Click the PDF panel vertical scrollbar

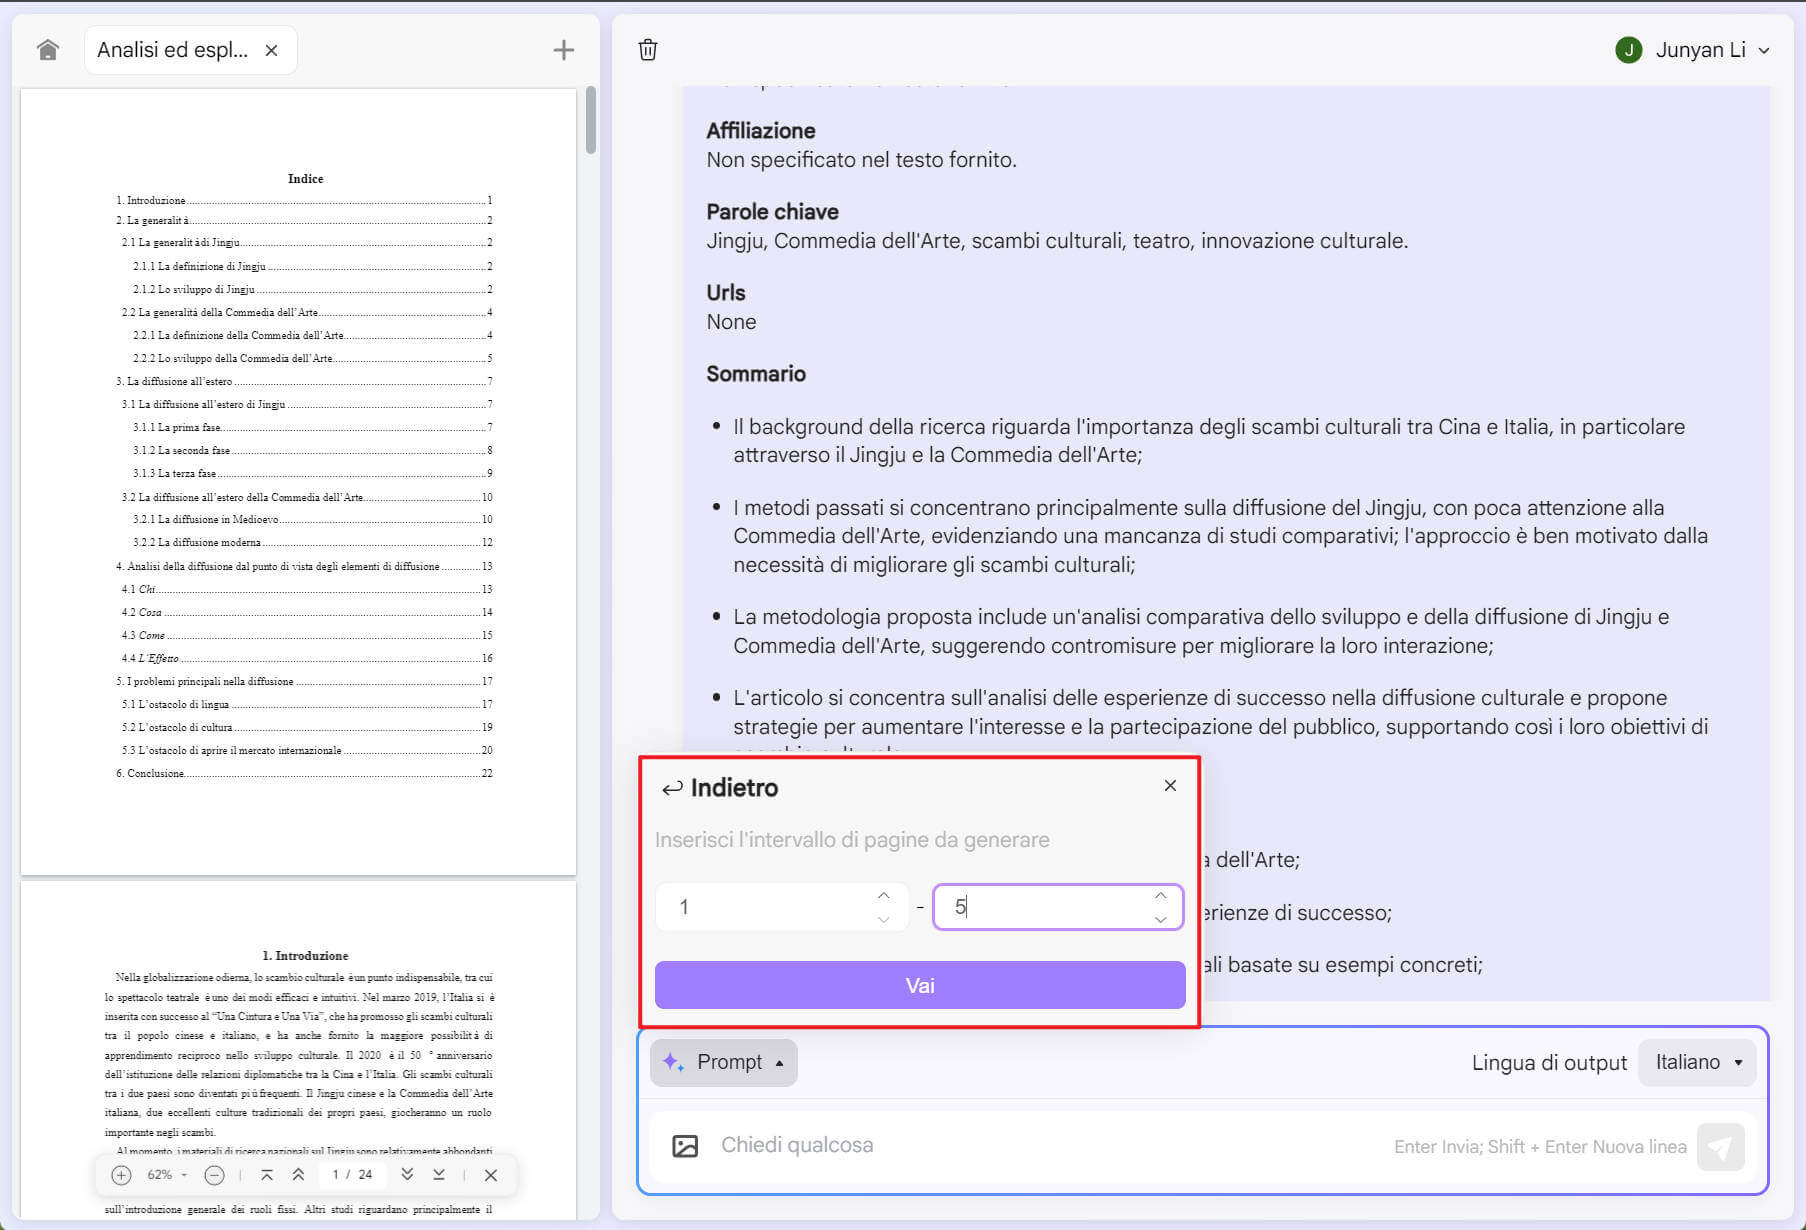pyautogui.click(x=591, y=120)
